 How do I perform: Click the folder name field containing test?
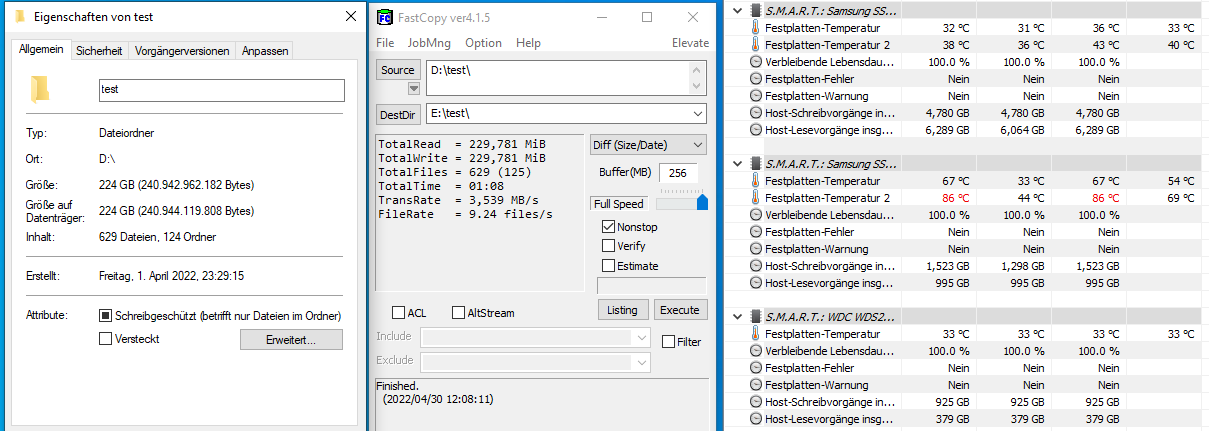pyautogui.click(x=221, y=90)
